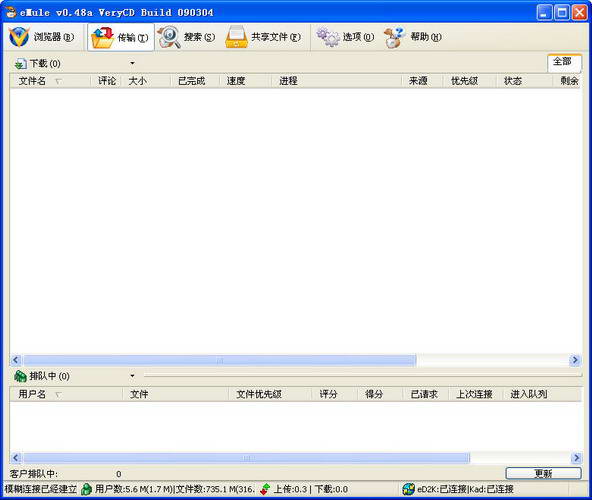The image size is (592, 500).
Task: Sort downloads by 优先级 column
Action: (469, 81)
